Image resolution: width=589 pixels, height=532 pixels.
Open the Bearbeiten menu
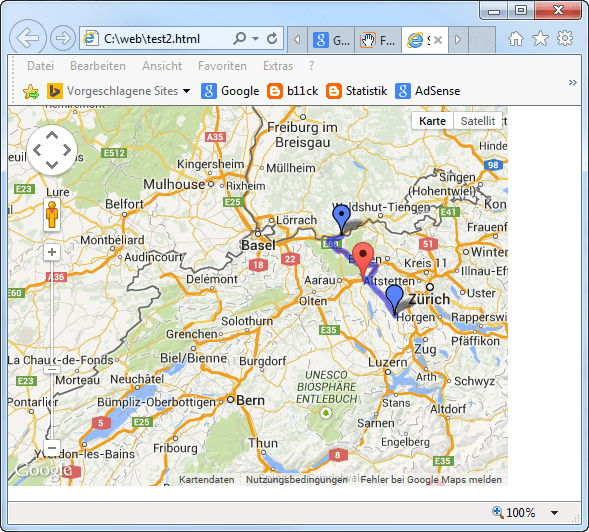(x=98, y=66)
